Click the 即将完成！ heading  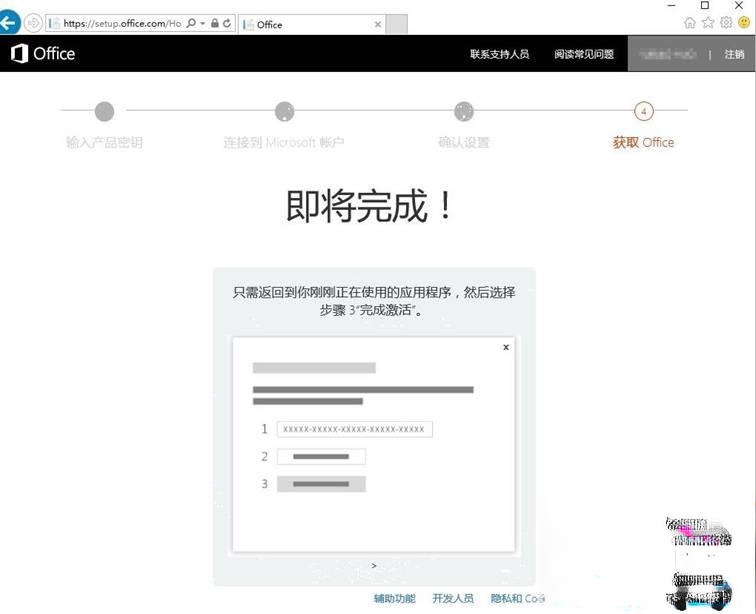[369, 206]
